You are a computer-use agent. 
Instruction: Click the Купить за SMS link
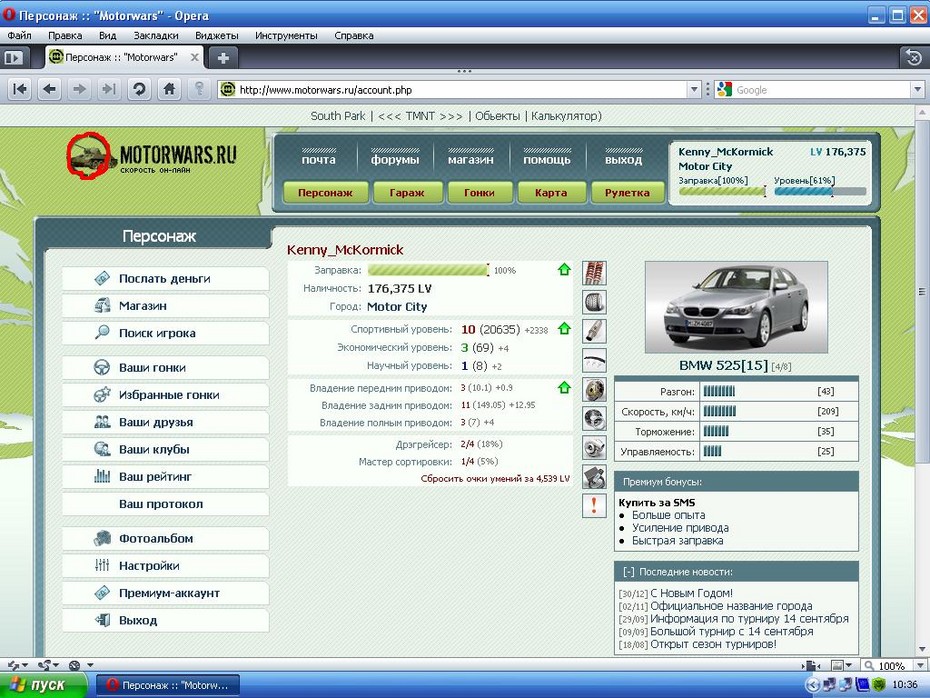657,502
